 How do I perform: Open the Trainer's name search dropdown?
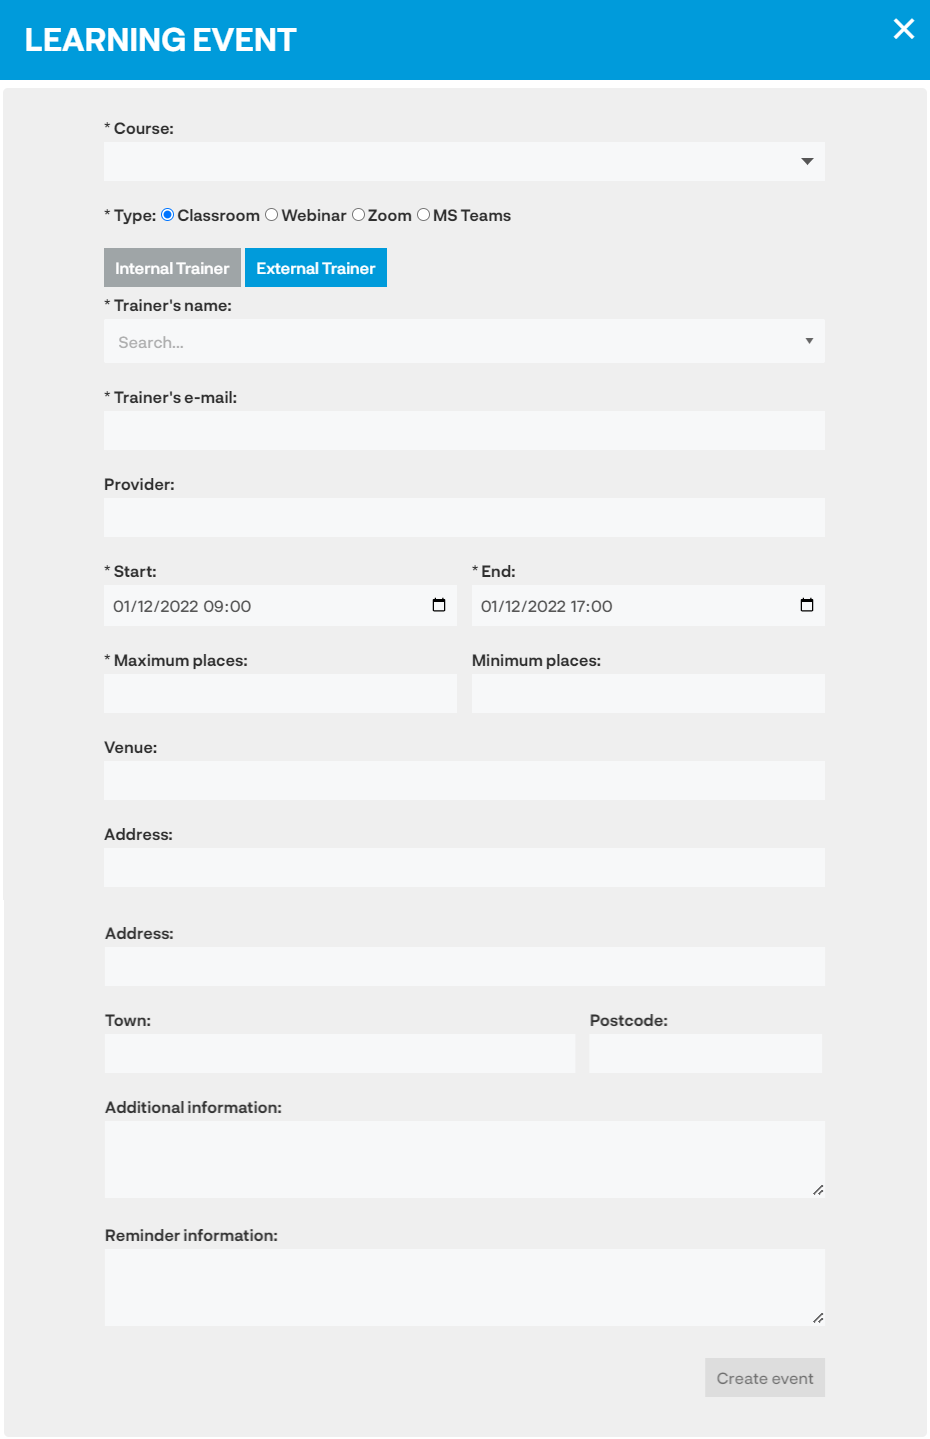coord(464,341)
